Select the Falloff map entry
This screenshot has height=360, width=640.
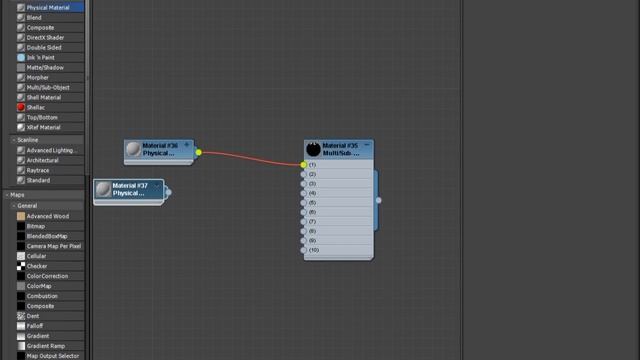pyautogui.click(x=50, y=326)
